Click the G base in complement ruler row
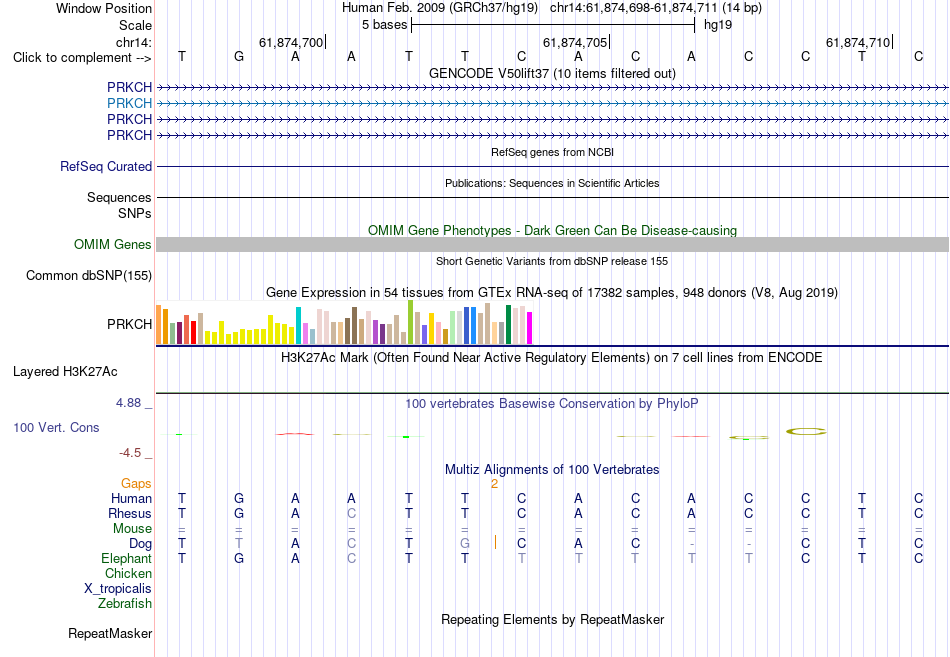Screen dimensions: 950x657 coord(239,56)
